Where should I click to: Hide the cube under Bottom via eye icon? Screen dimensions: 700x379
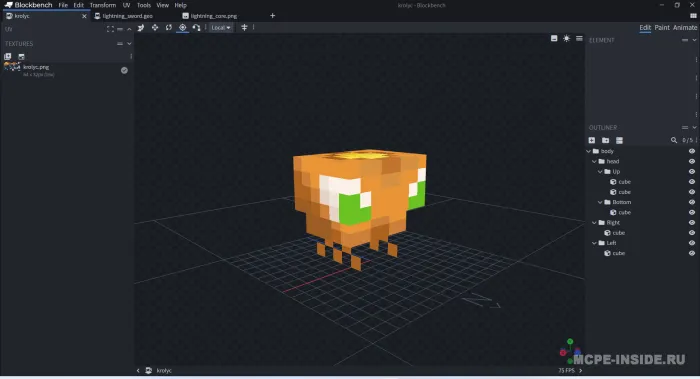[x=692, y=212]
